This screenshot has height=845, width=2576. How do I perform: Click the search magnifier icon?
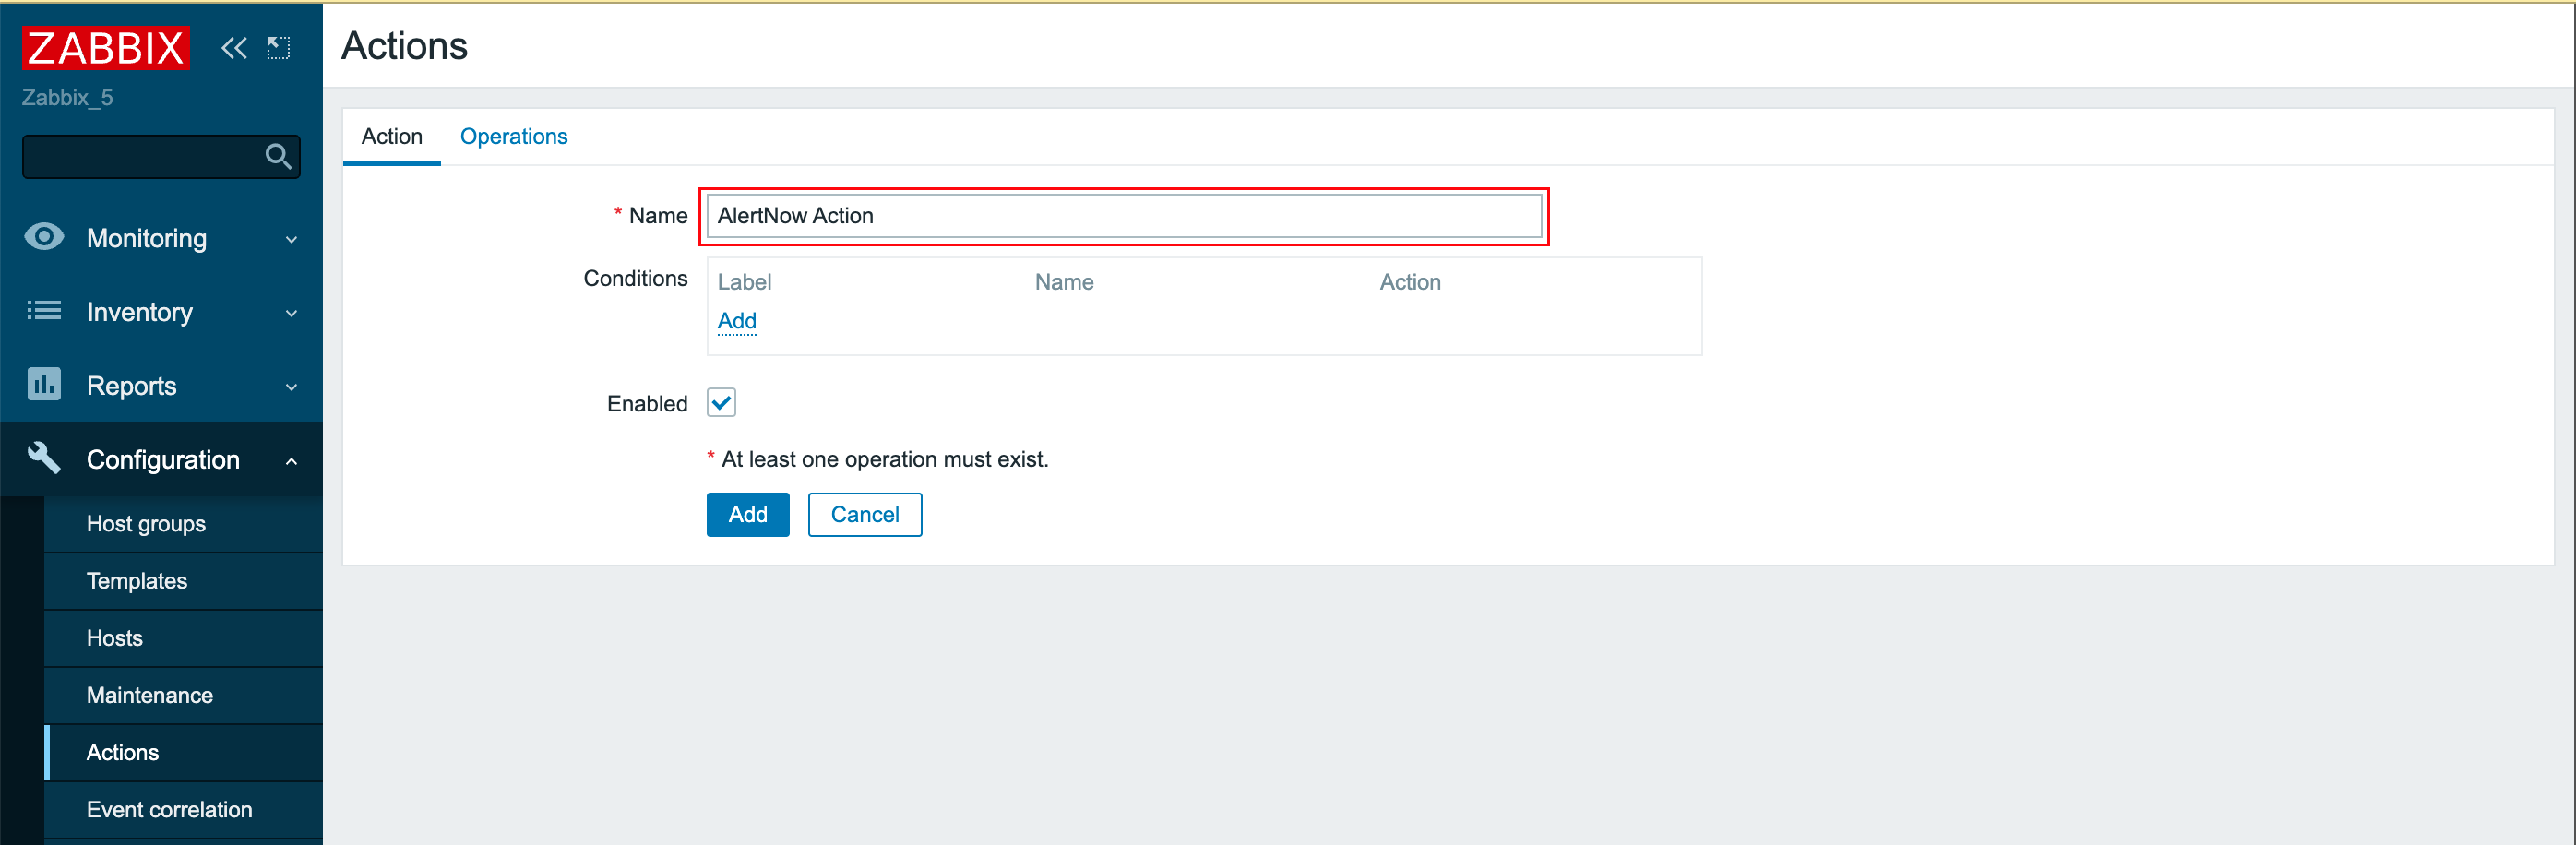click(x=278, y=157)
